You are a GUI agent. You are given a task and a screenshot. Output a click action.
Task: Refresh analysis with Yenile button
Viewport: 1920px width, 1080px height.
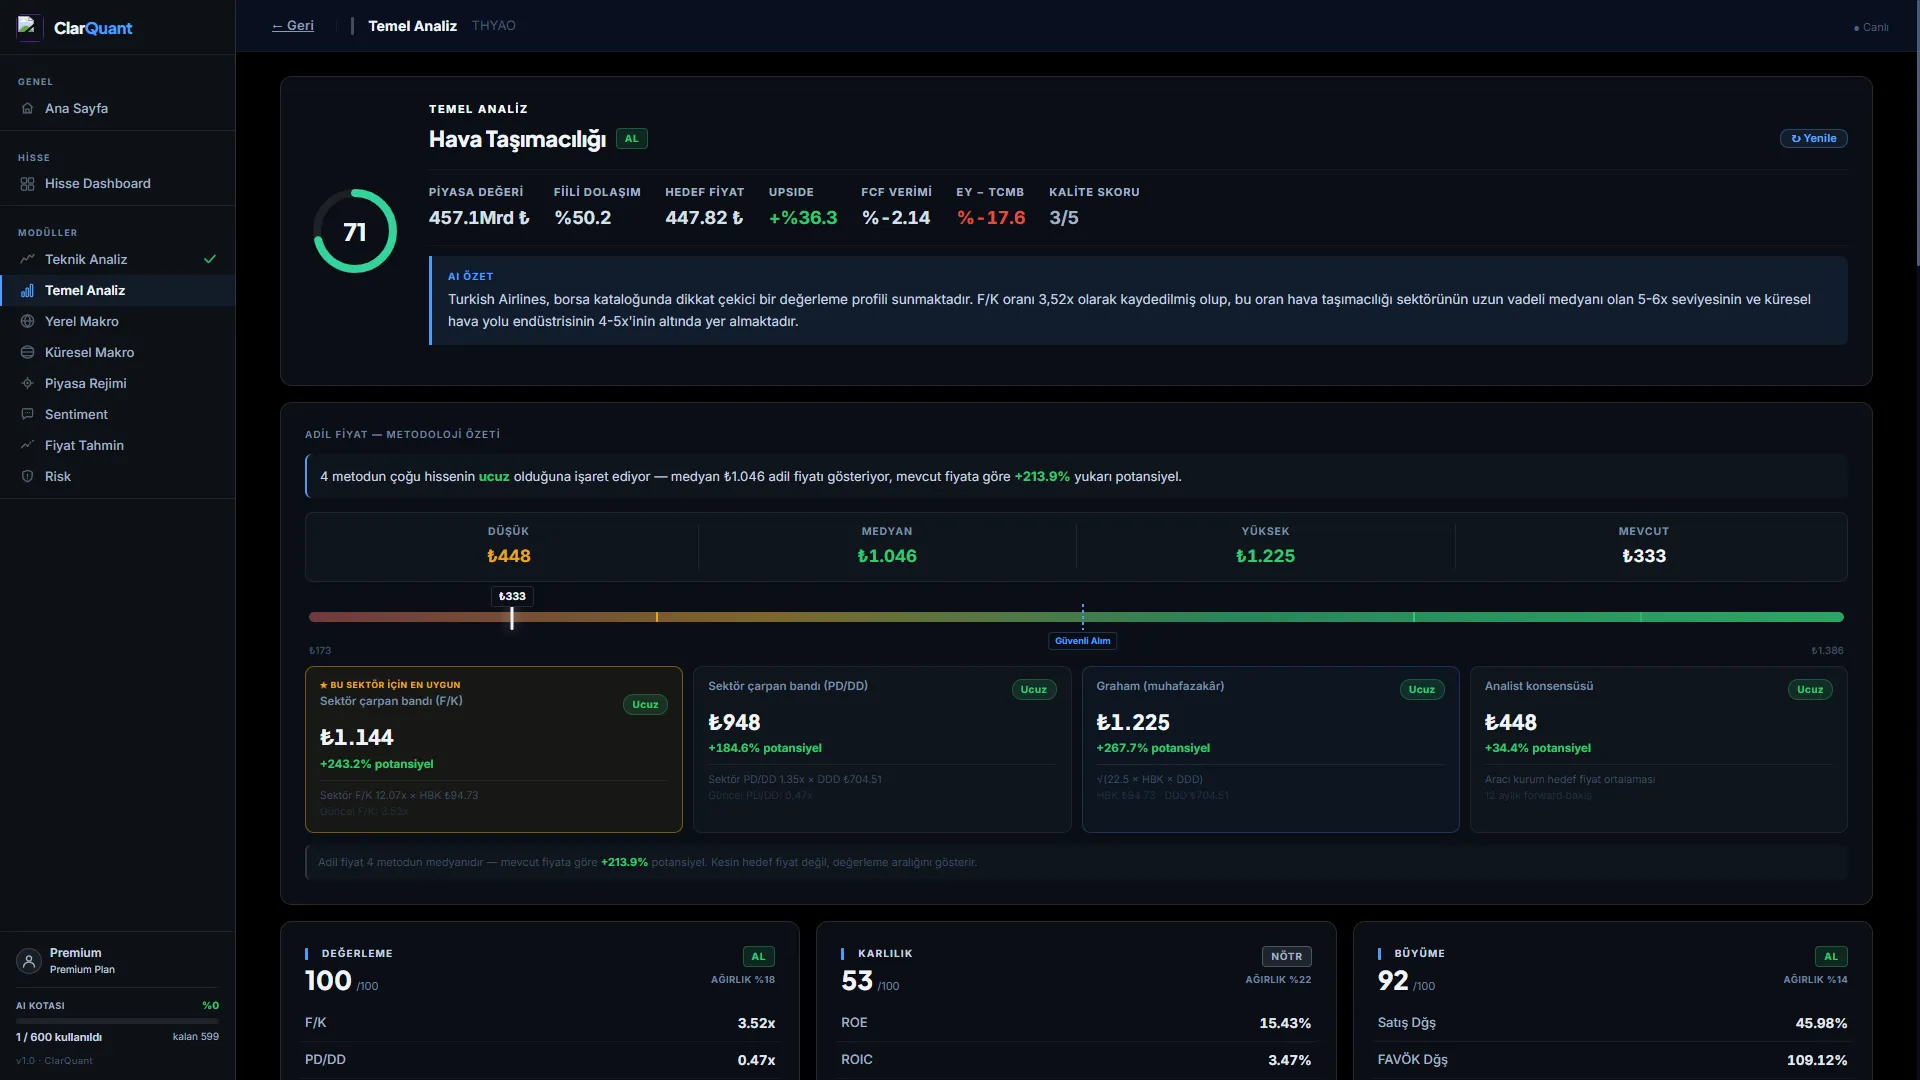click(1813, 138)
